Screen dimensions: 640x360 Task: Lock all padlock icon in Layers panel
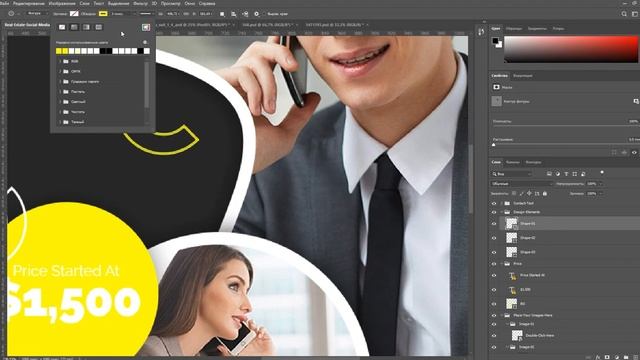click(545, 193)
